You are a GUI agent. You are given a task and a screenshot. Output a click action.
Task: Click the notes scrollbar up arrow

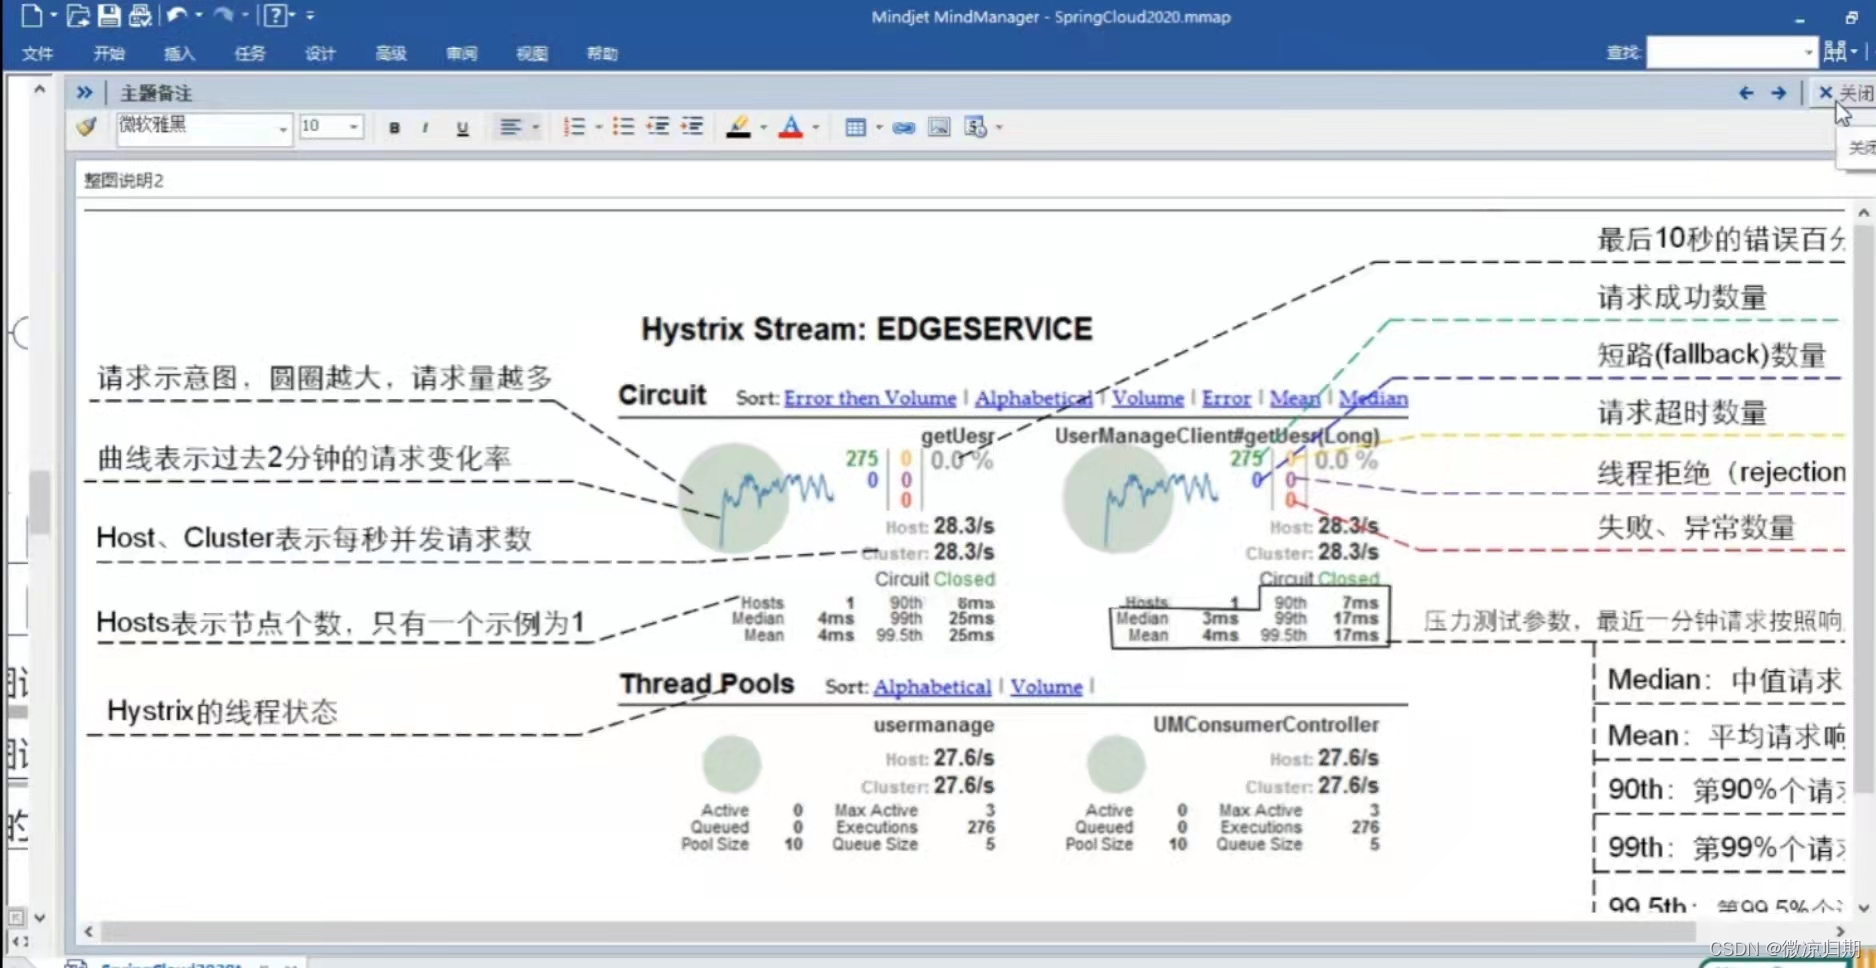point(1863,213)
